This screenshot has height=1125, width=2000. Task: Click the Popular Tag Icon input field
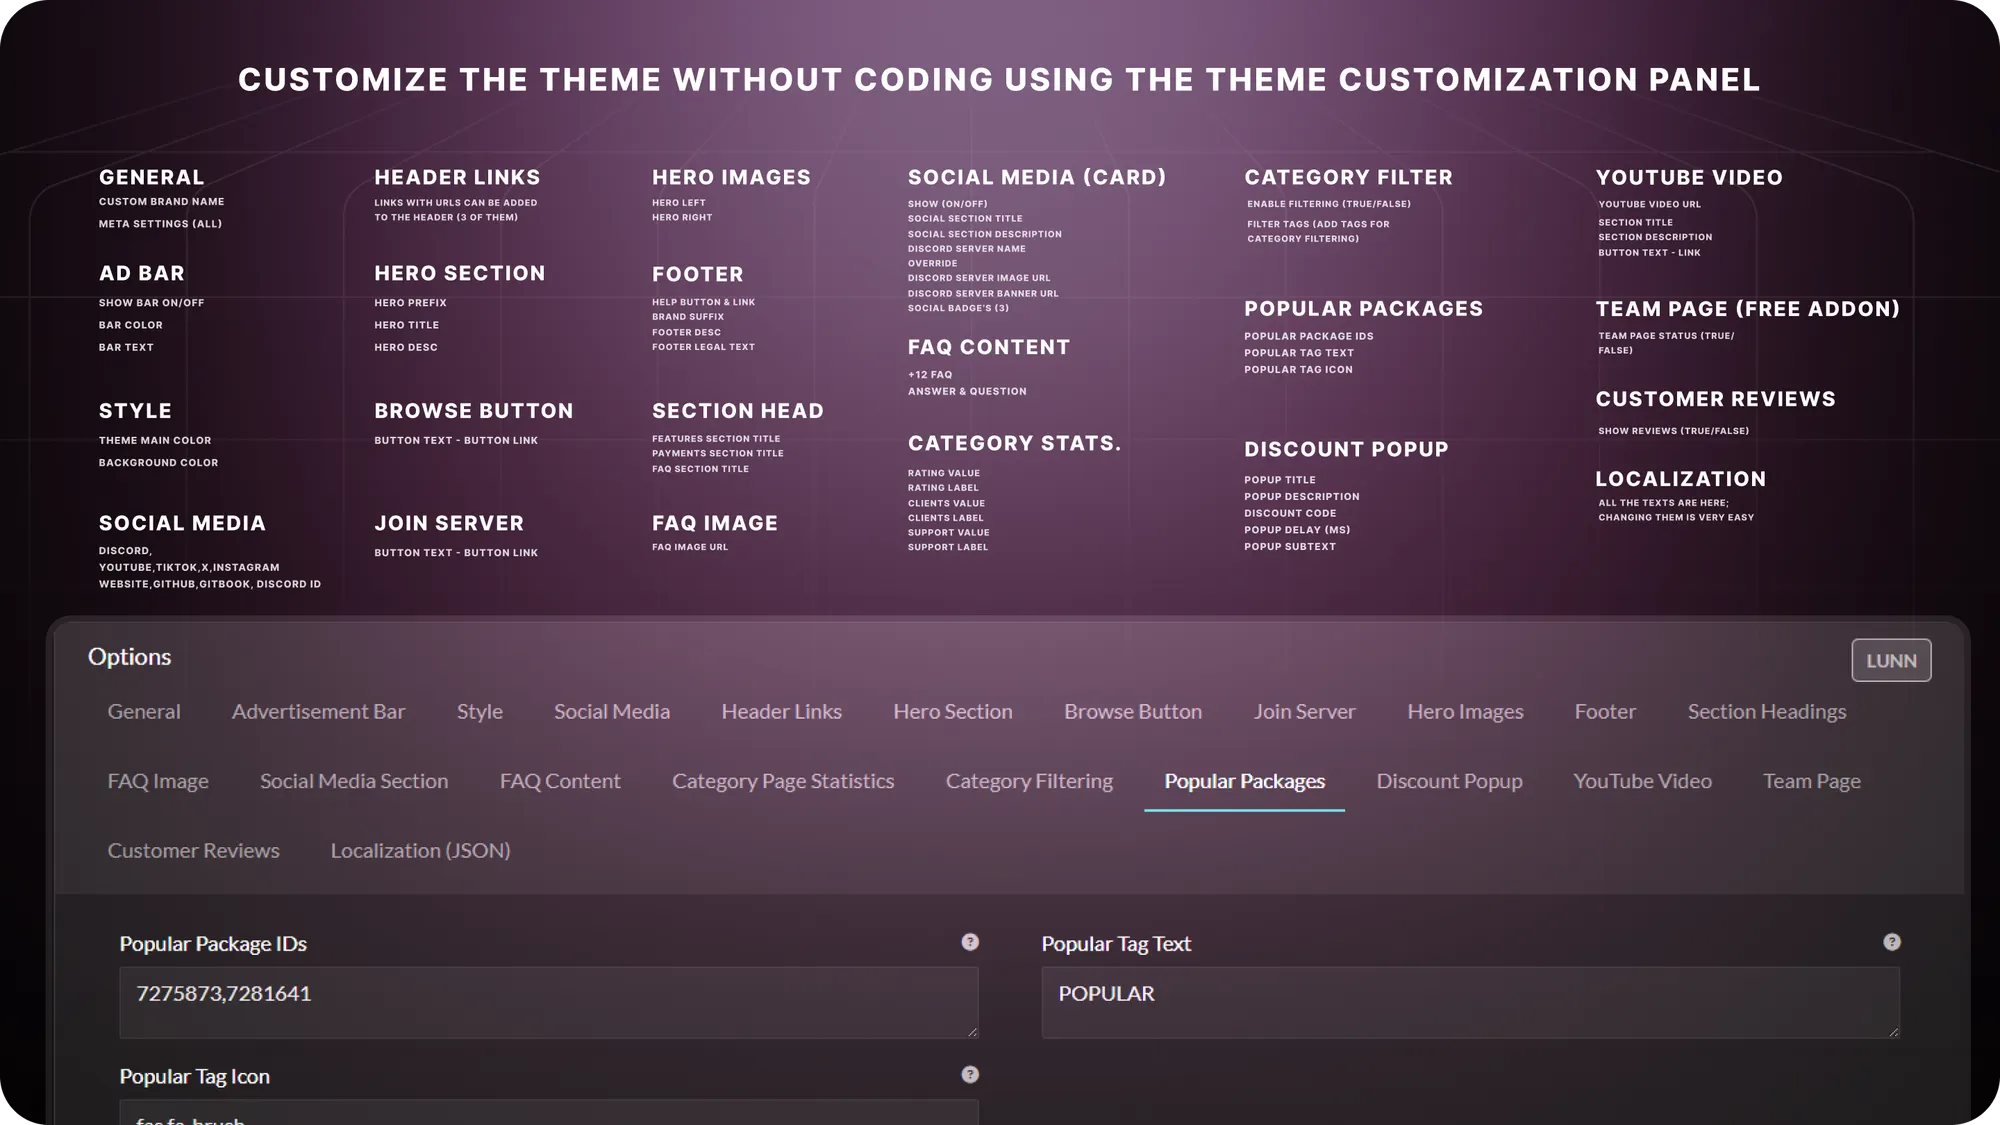click(x=549, y=1112)
